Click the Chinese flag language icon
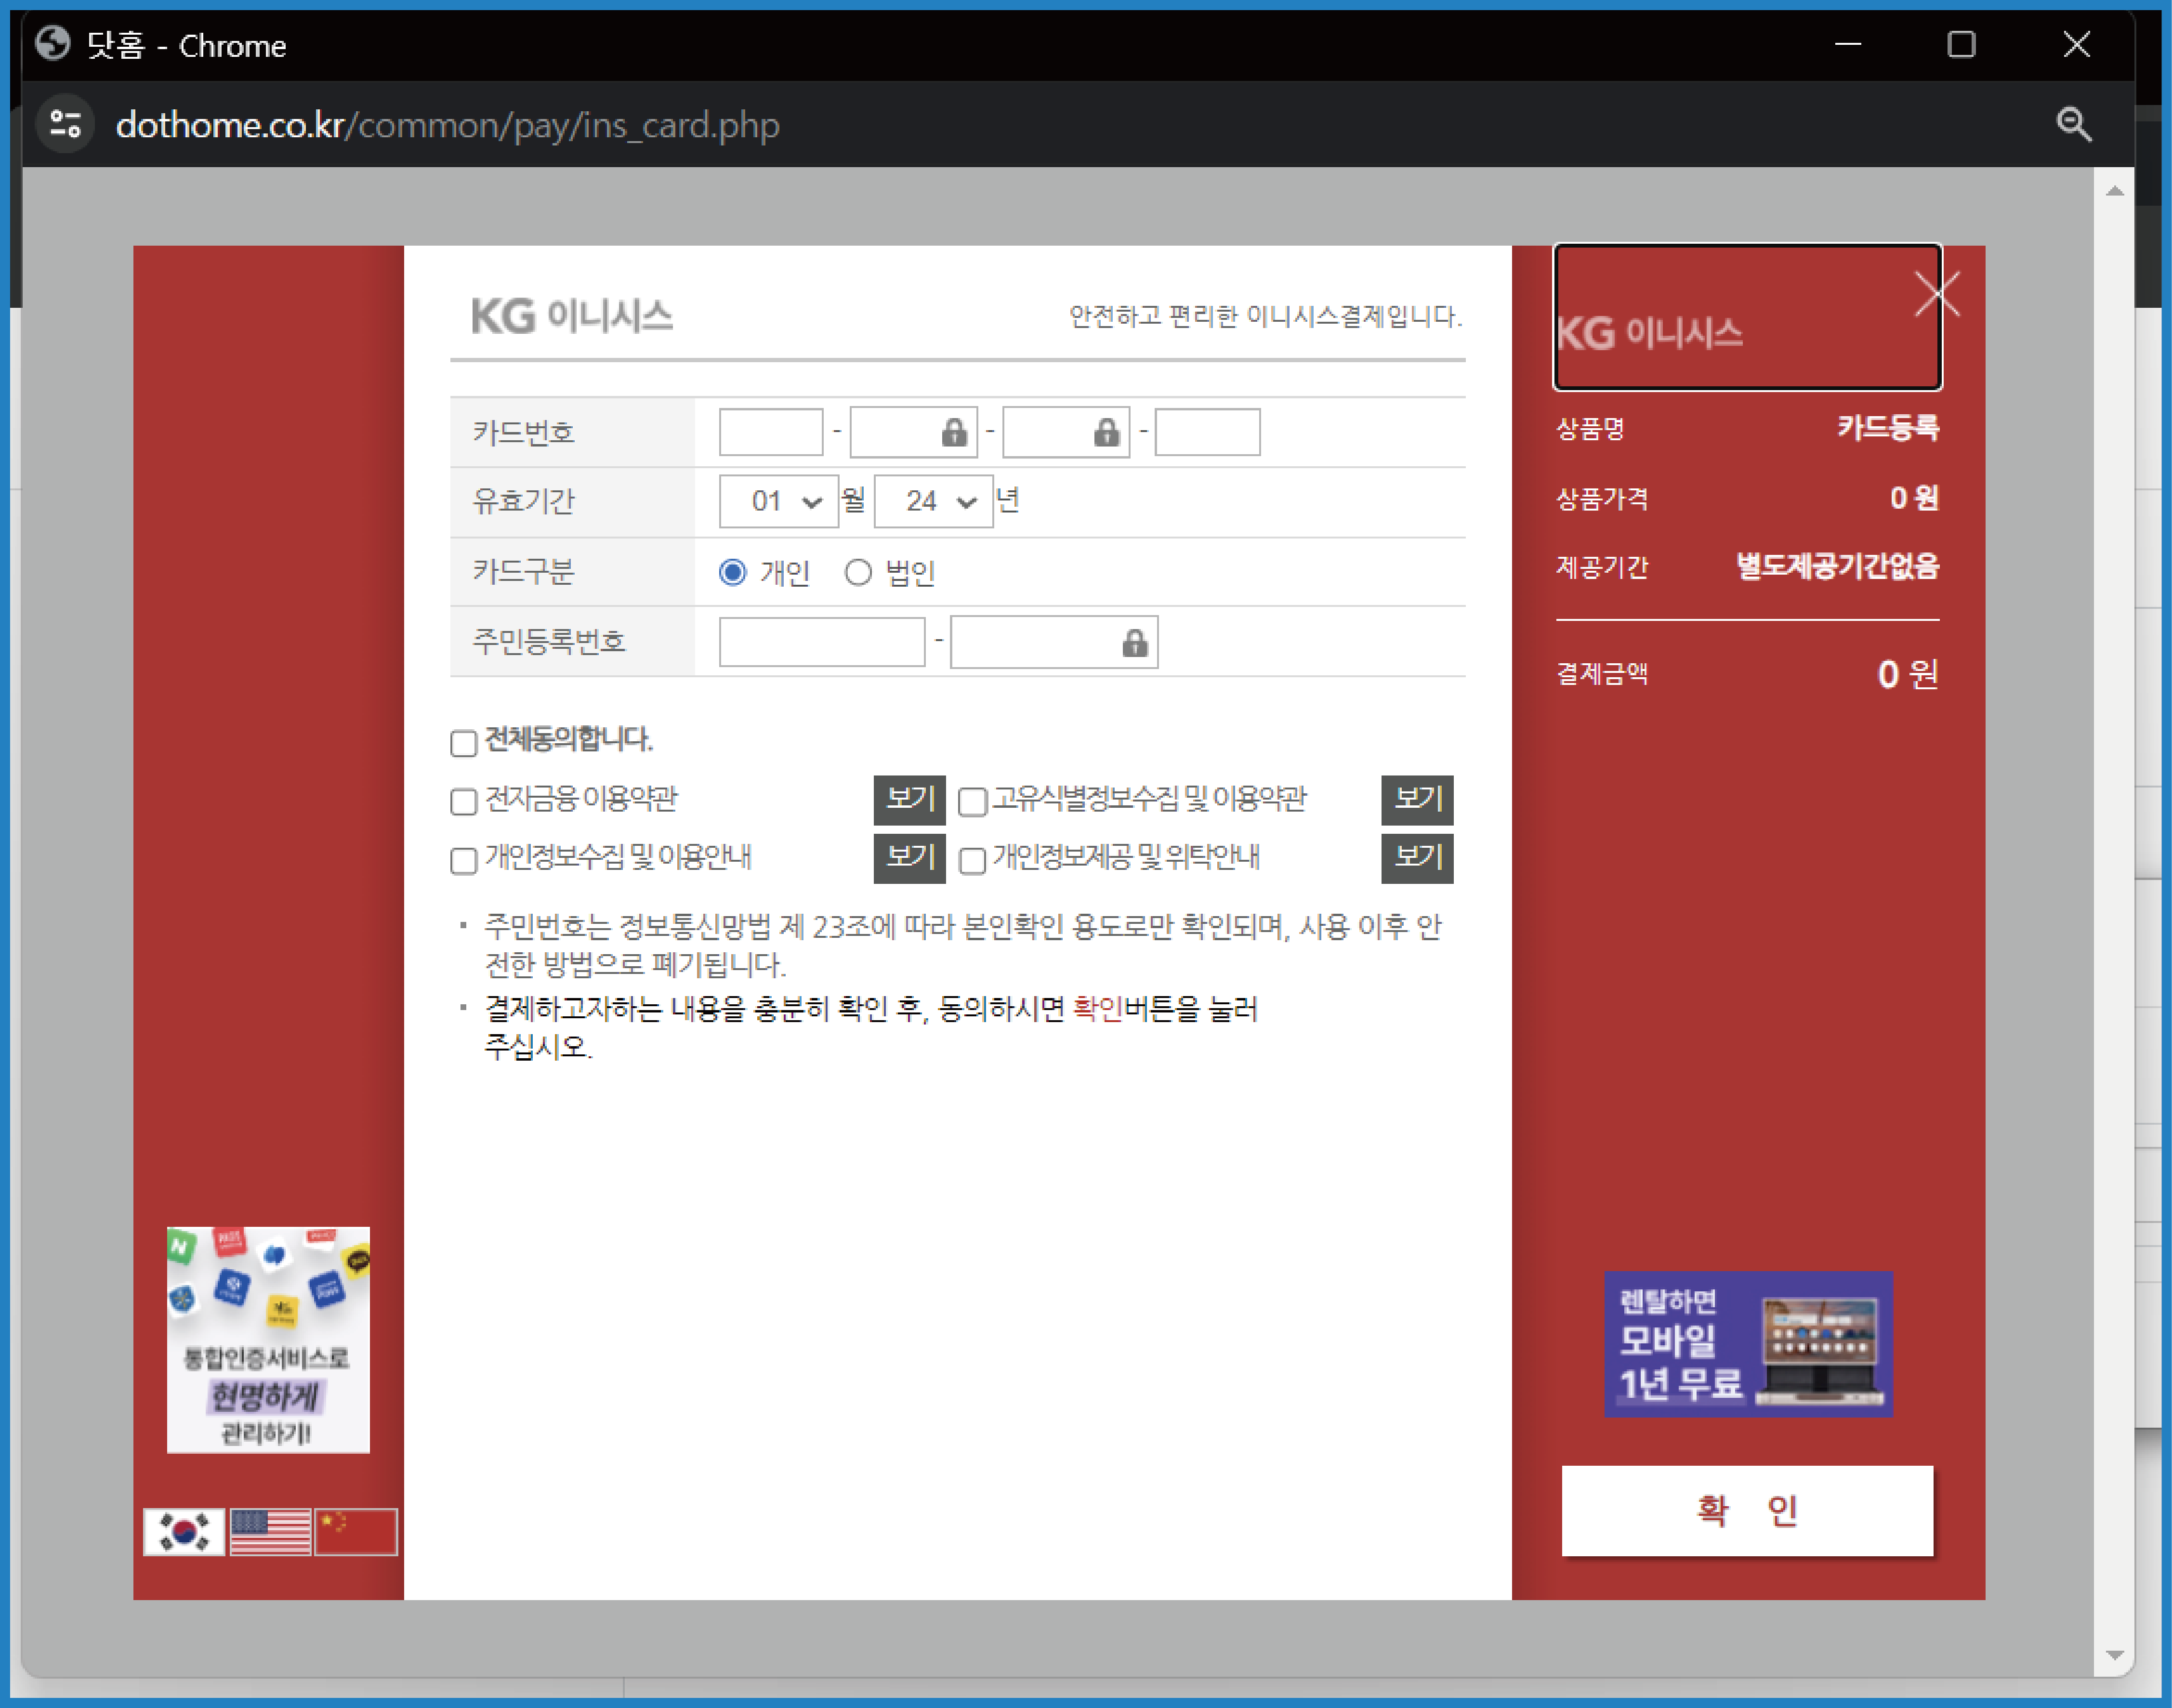The image size is (2172, 1708). [356, 1531]
